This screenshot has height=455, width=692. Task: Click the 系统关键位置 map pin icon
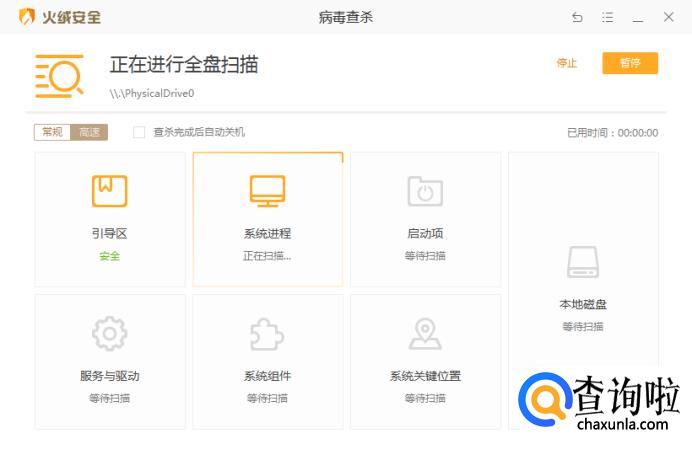[425, 334]
